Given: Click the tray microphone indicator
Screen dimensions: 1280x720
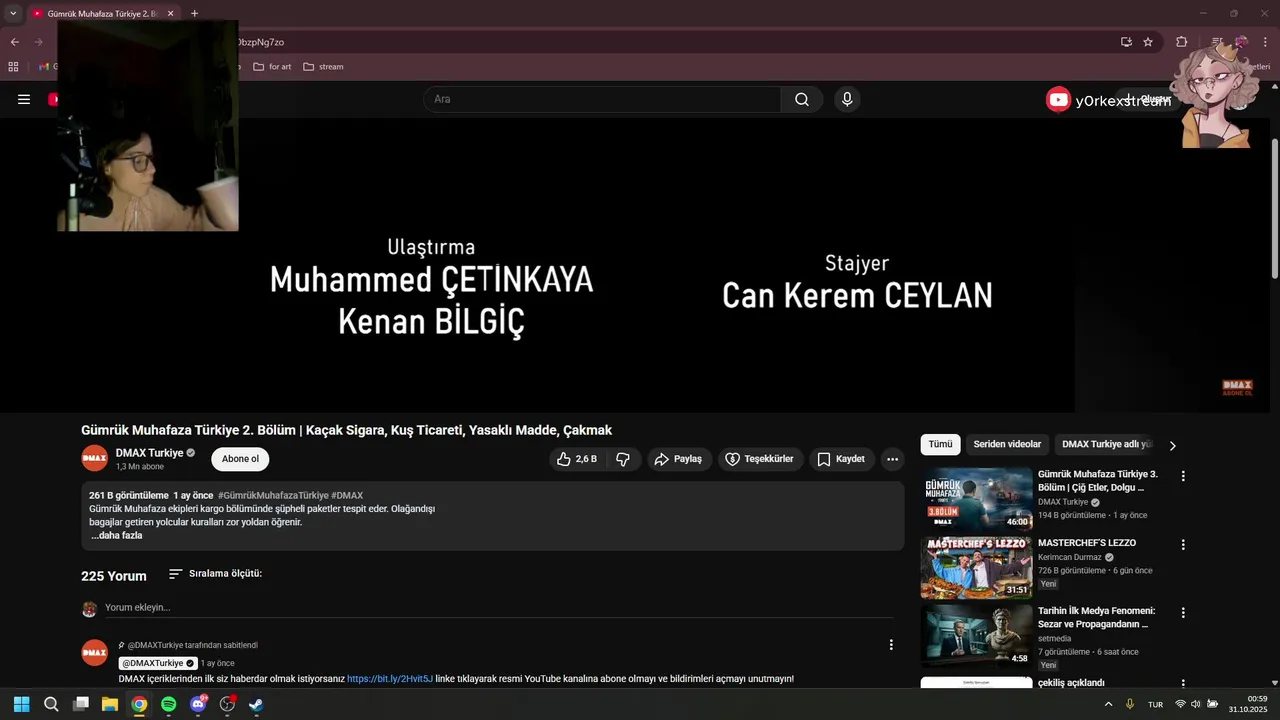Looking at the screenshot, I should pos(1130,704).
